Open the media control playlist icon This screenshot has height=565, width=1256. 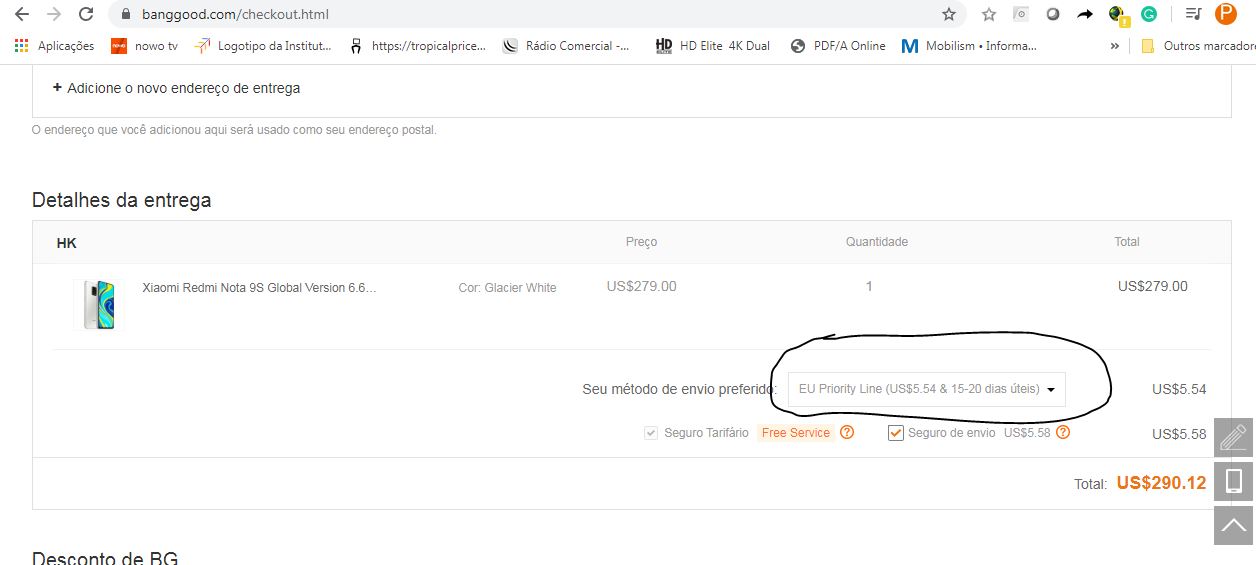coord(1193,14)
